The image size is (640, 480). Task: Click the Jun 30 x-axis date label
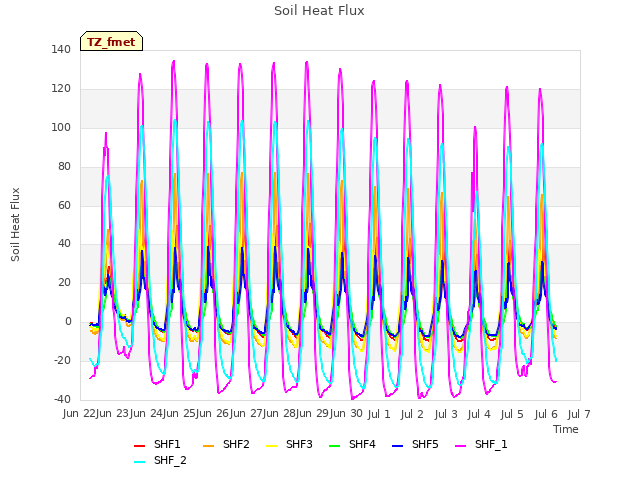point(346,414)
